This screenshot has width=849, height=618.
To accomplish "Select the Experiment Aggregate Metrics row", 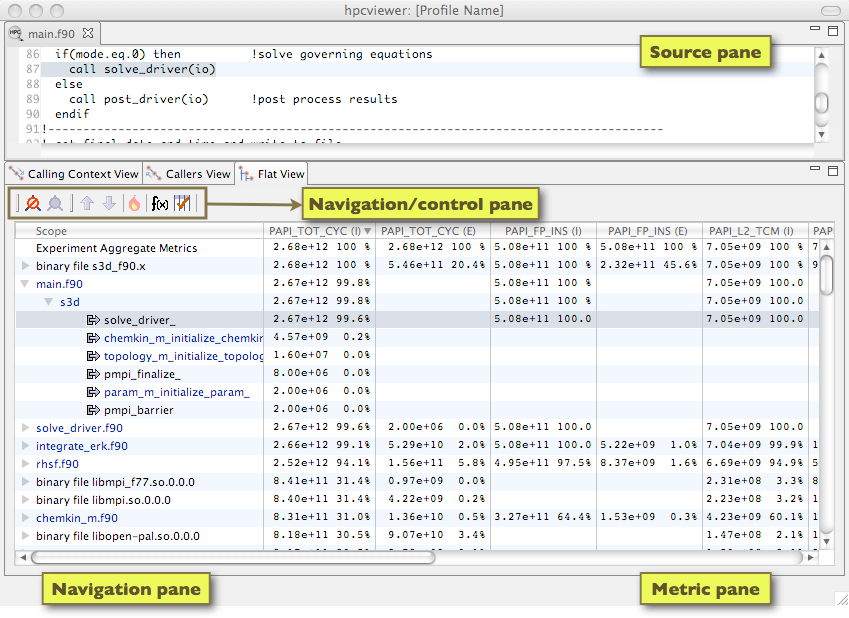I will [417, 248].
